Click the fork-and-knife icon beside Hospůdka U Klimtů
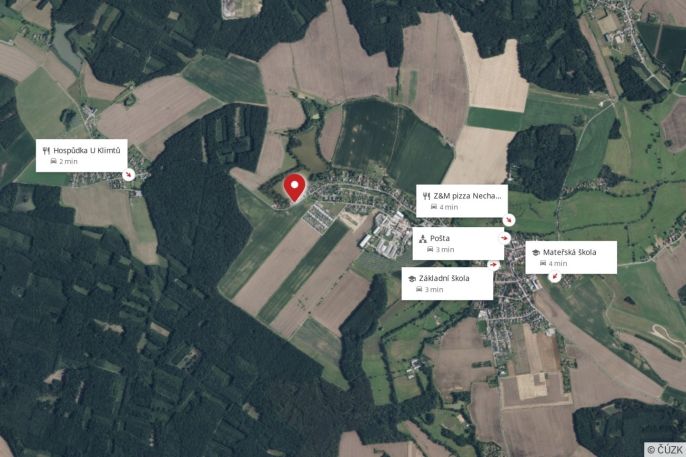This screenshot has height=457, width=686. [x=46, y=151]
